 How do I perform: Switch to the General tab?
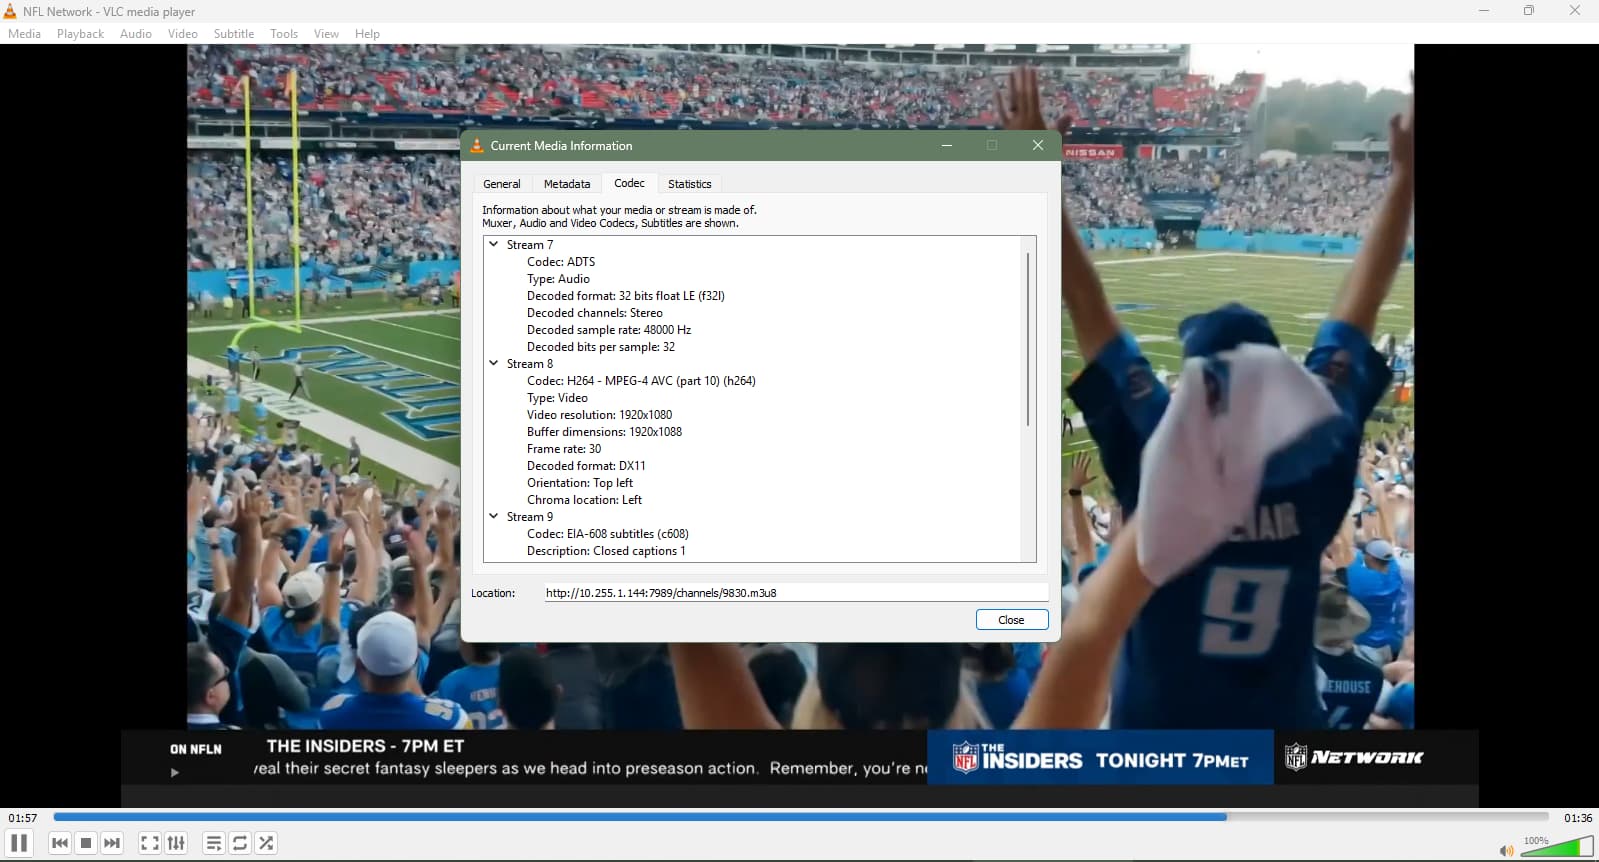pos(502,184)
